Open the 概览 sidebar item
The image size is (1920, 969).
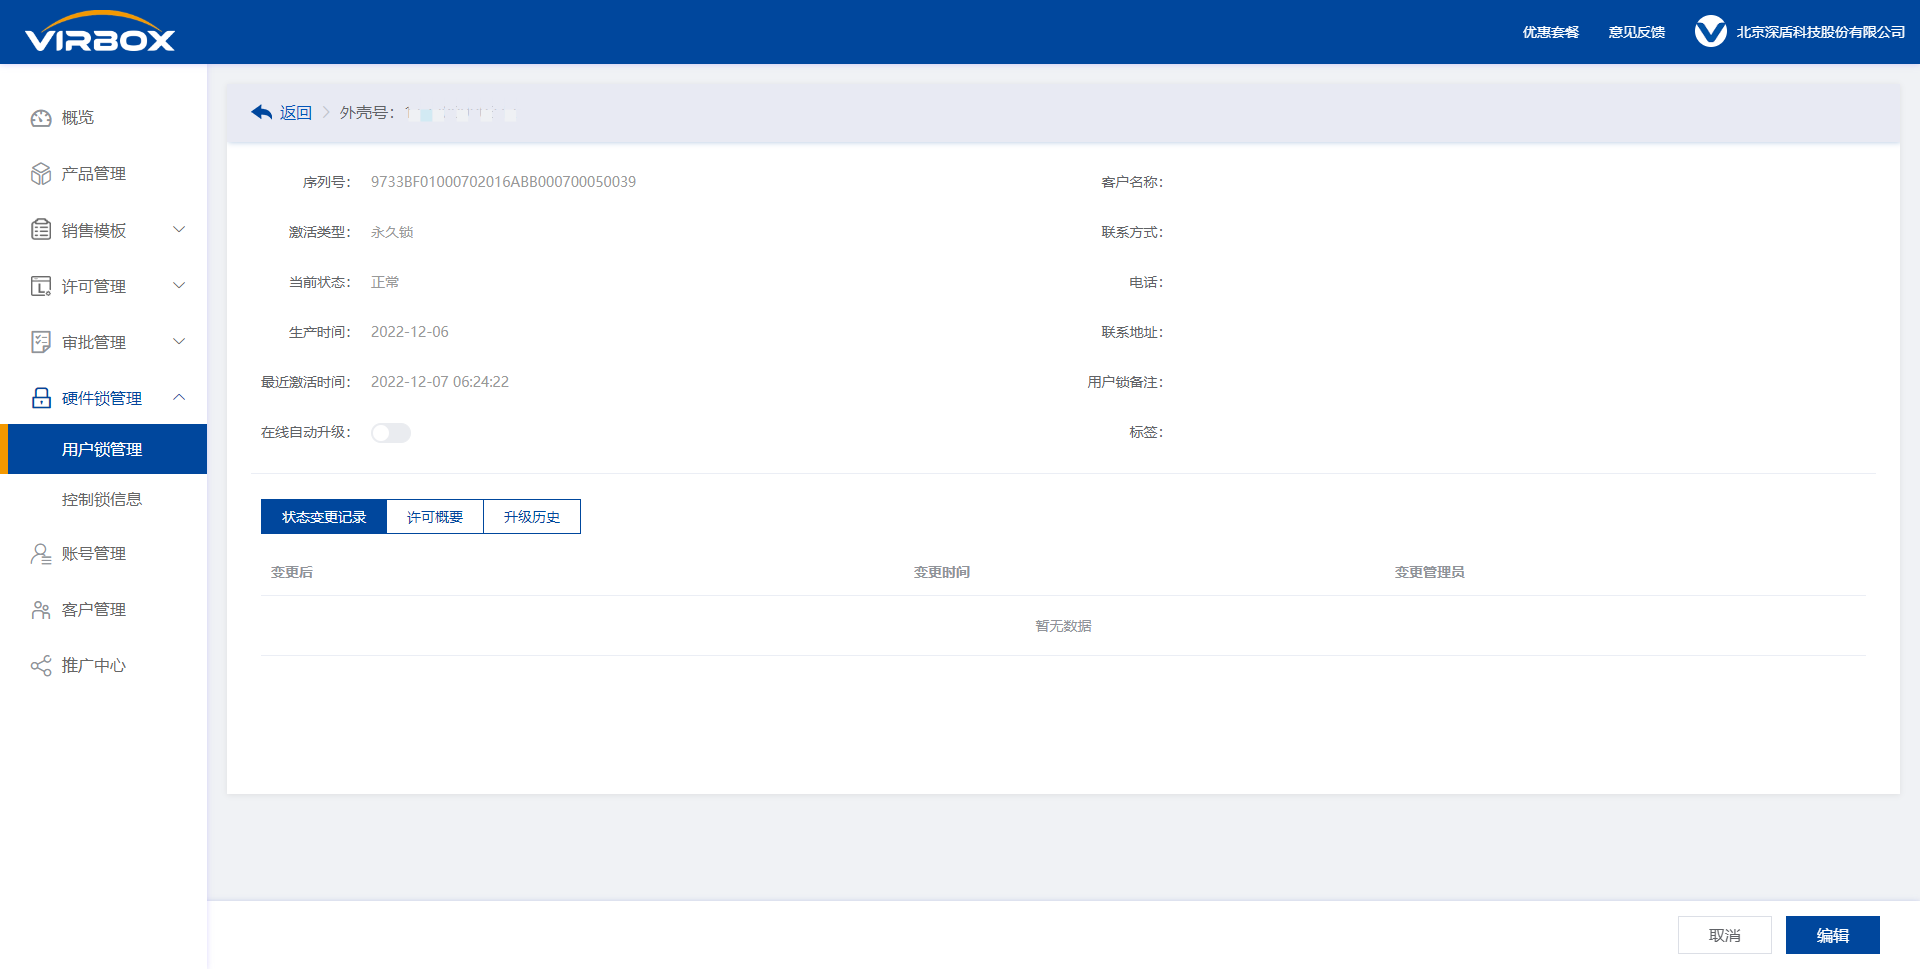(104, 118)
